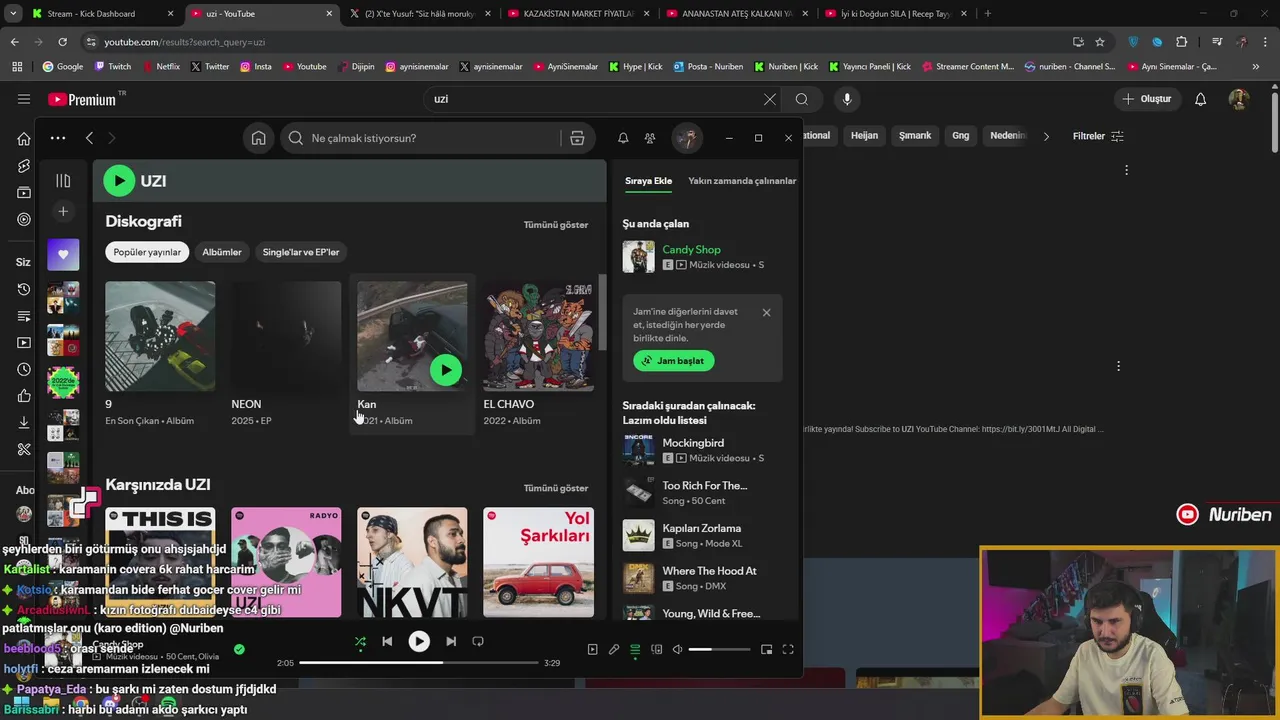Open Spotify three-dots menu

pos(58,138)
